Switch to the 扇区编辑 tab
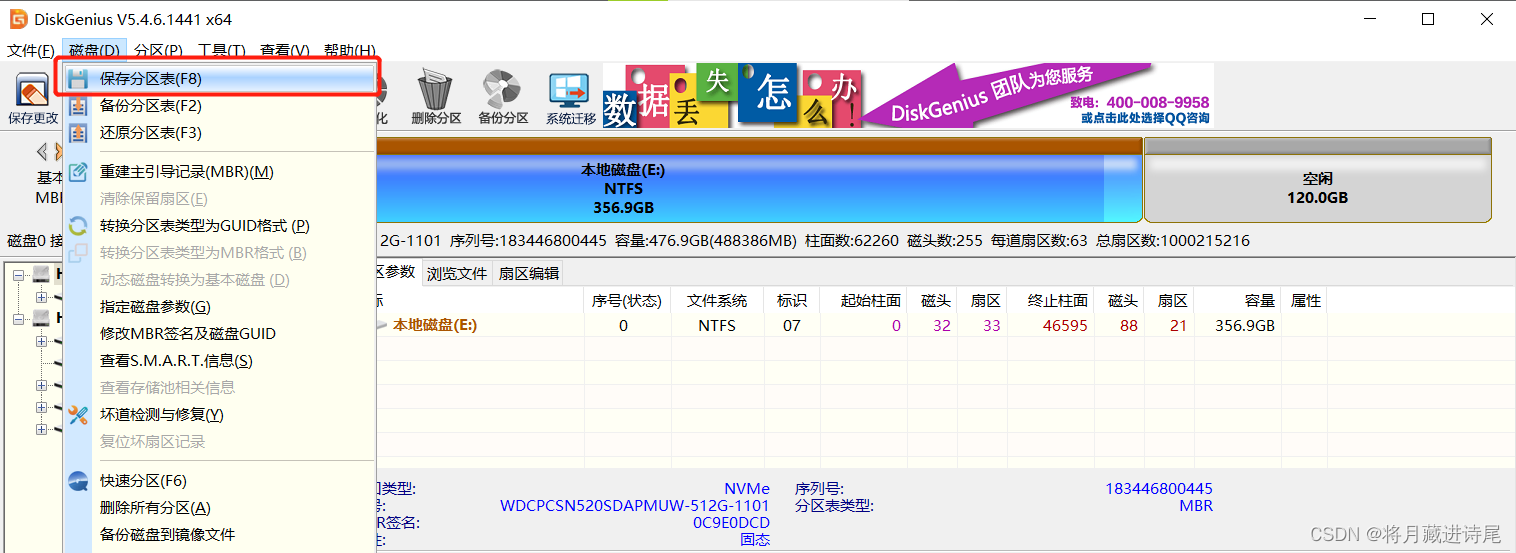This screenshot has width=1516, height=553. 529,273
